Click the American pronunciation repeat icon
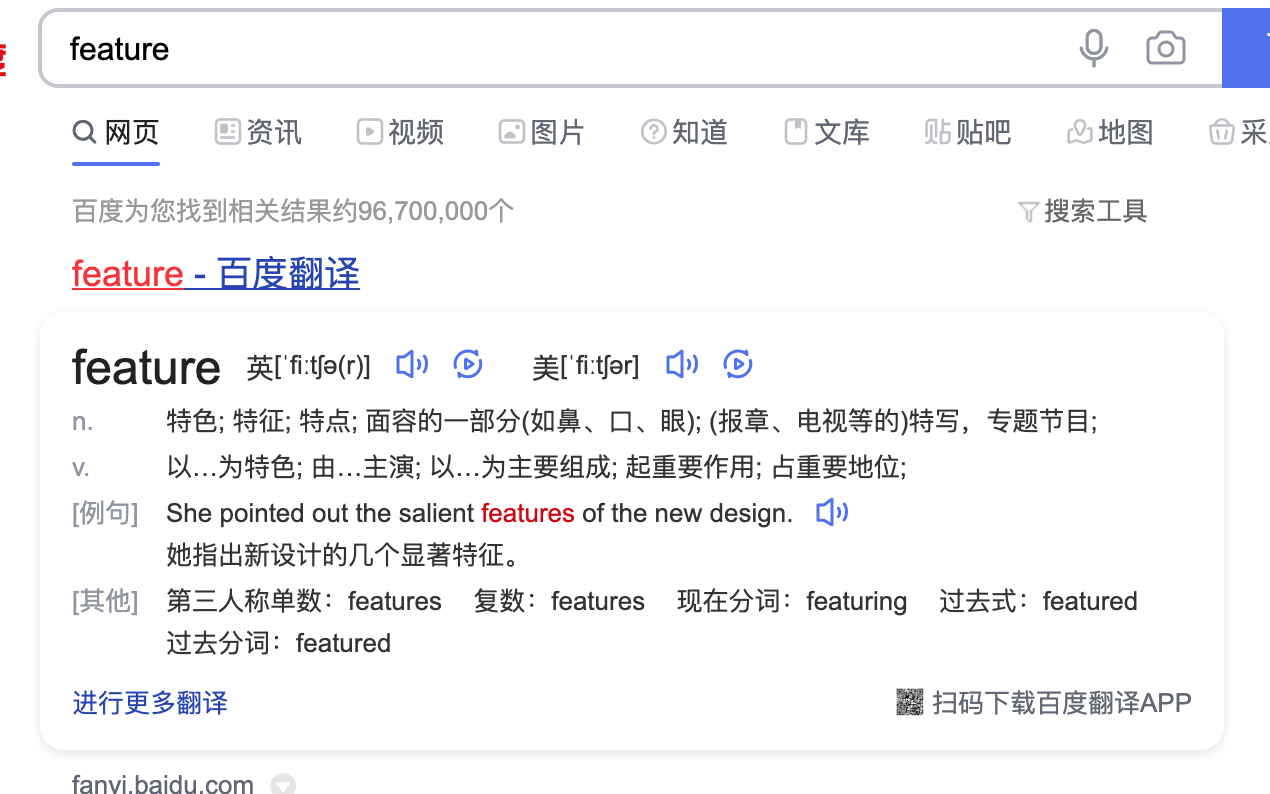Viewport: 1270px width, 794px height. 738,365
